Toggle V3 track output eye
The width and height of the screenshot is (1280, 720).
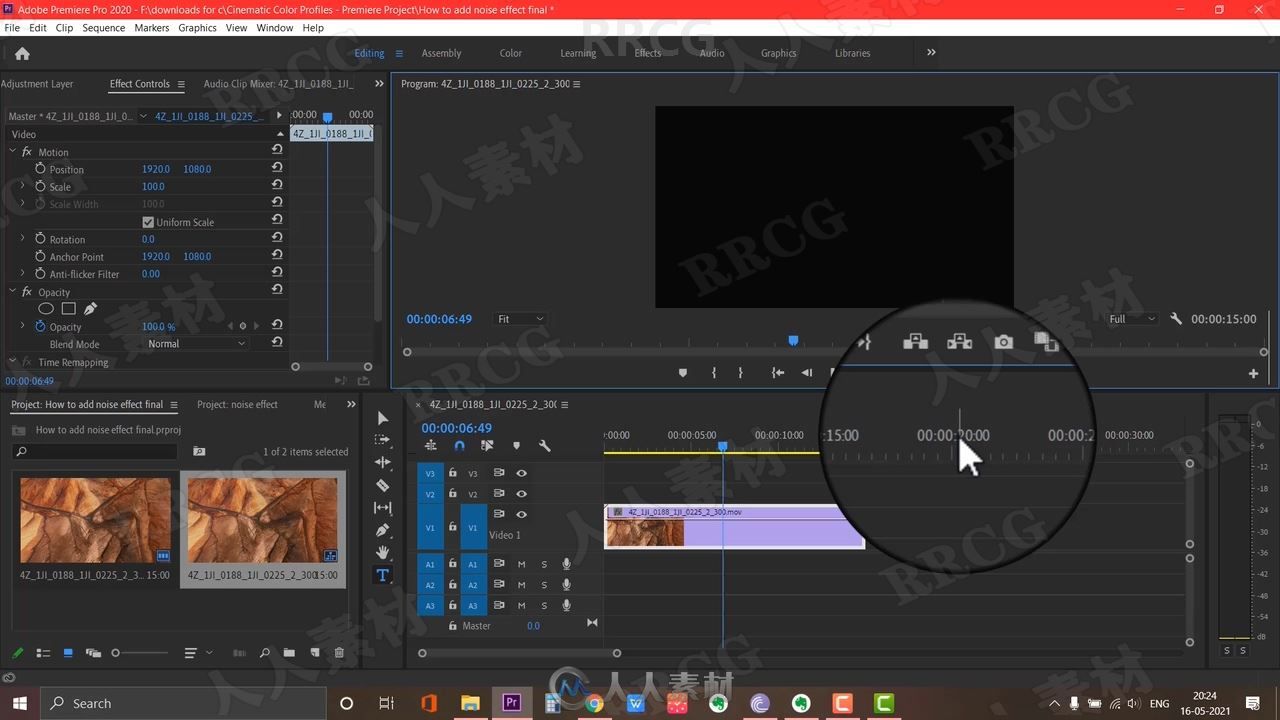pyautogui.click(x=521, y=473)
